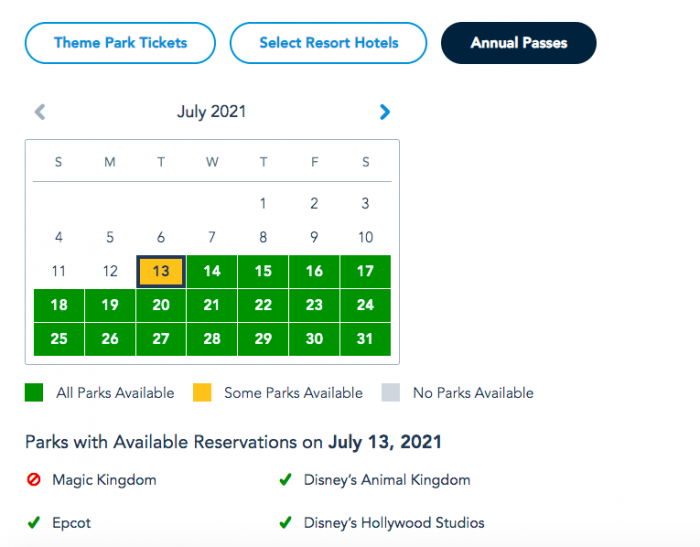Viewport: 700px width, 547px height.
Task: Go to previous month with left arrow
Action: tap(40, 112)
